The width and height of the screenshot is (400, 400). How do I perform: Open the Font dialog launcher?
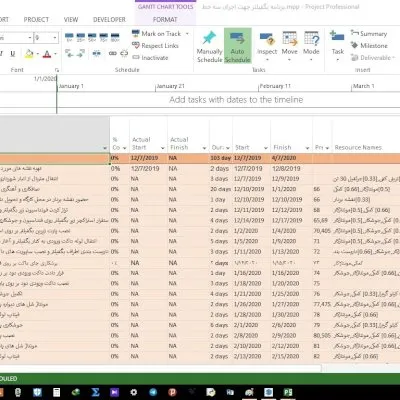(x=57, y=70)
